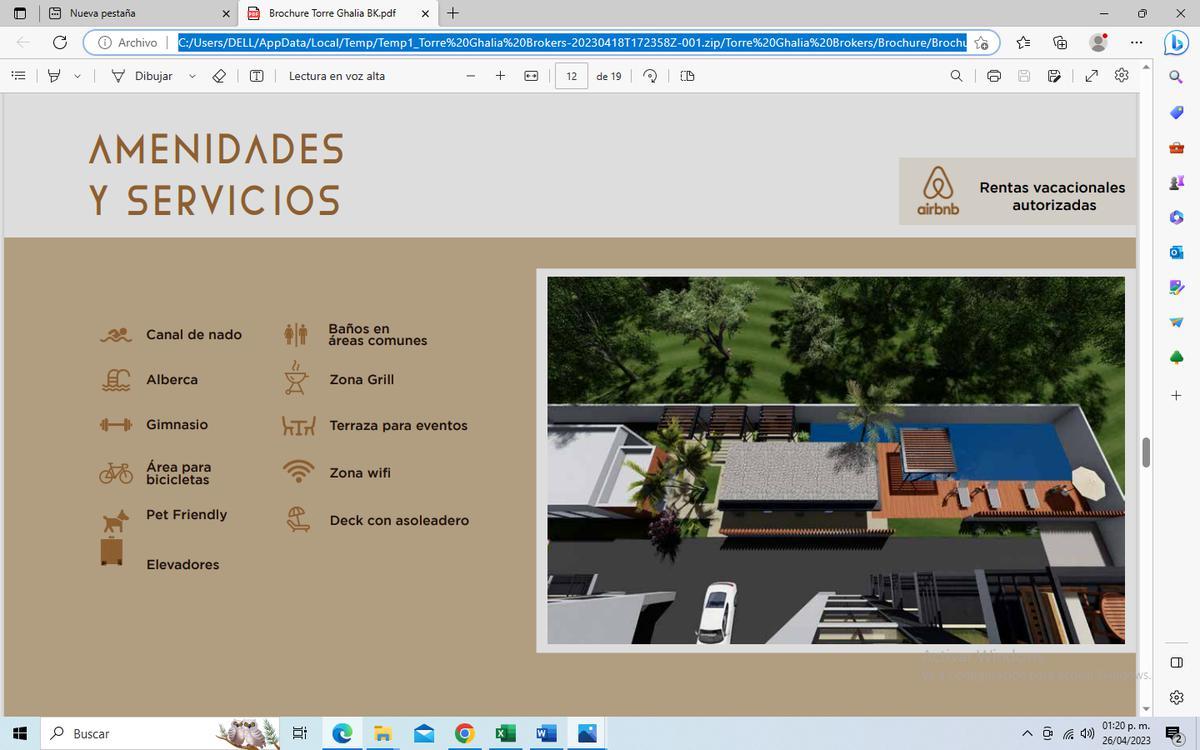1200x750 pixels.
Task: Click the Windows Start button
Action: click(x=20, y=733)
